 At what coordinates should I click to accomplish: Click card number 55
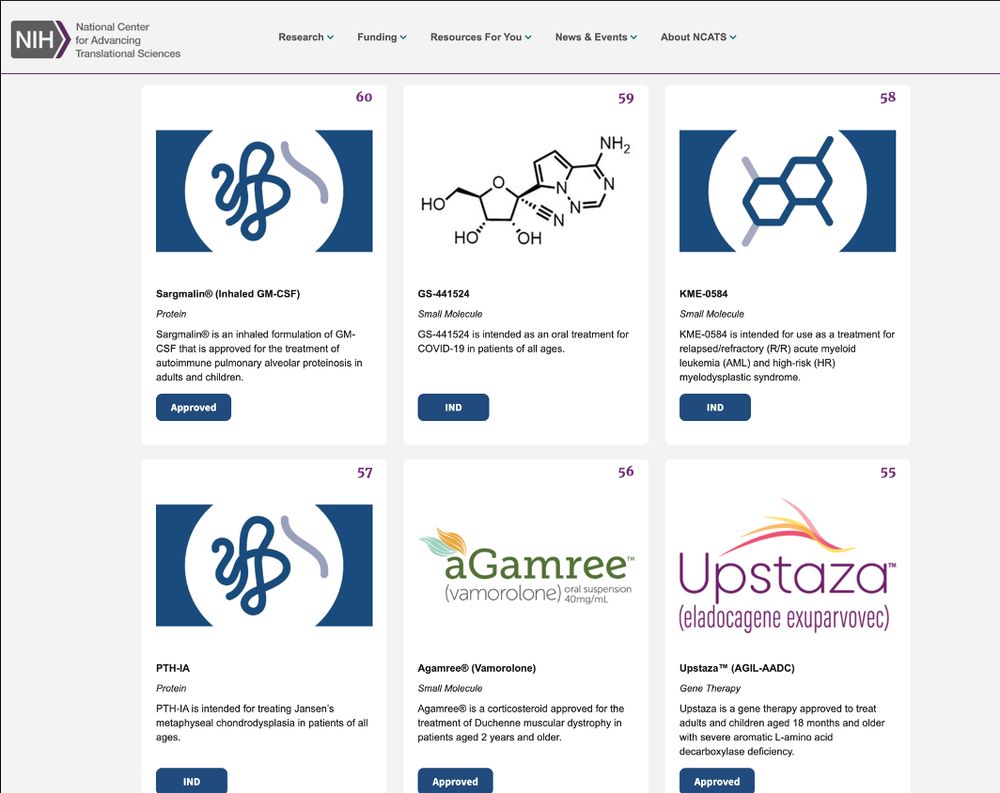coord(888,472)
